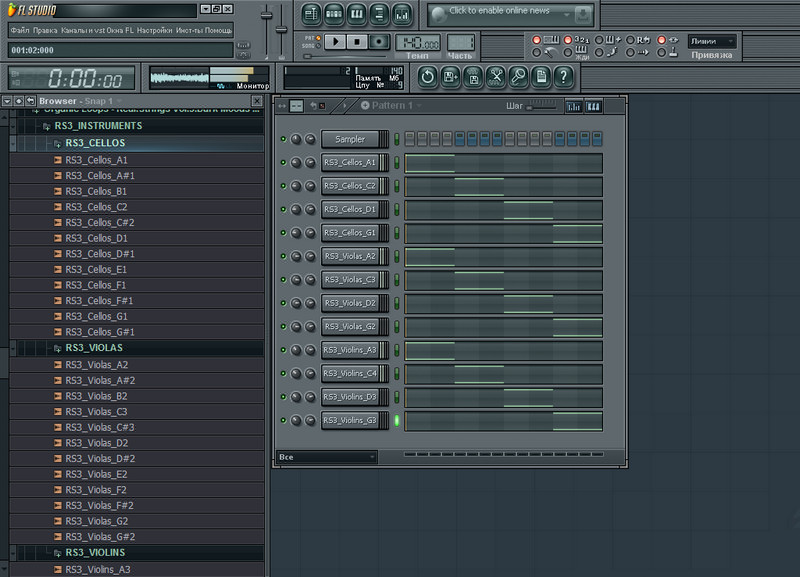
Task: Toggle channel select LED for RS3_Violins_G3
Action: click(396, 420)
